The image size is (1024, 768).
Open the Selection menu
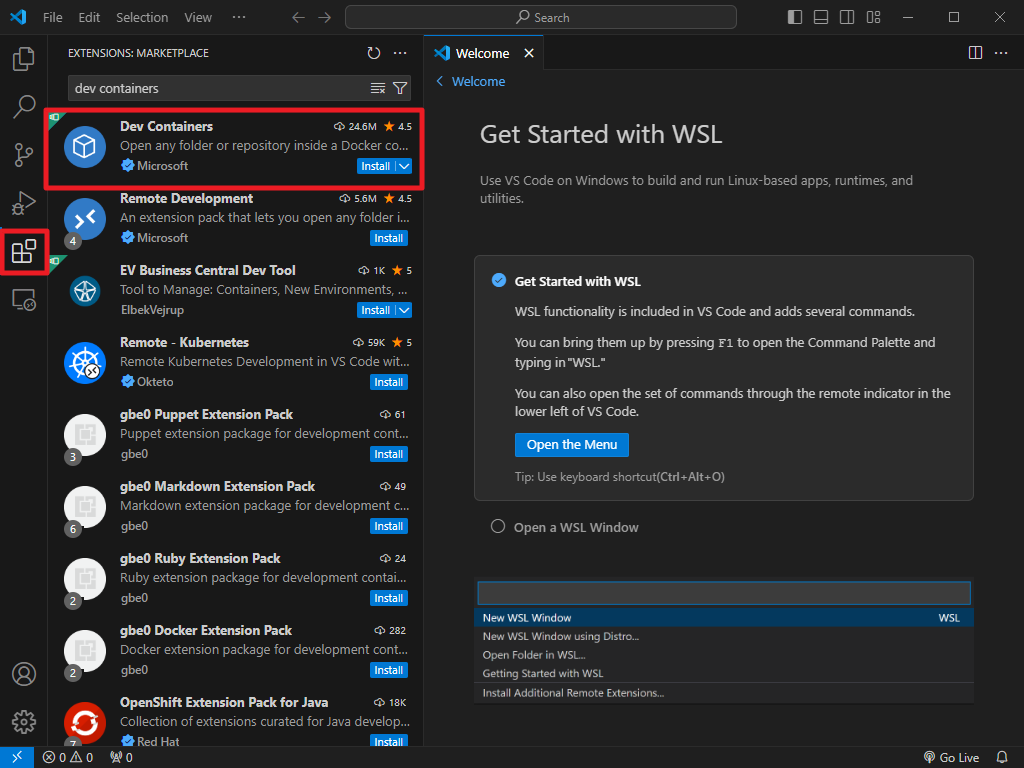[142, 17]
